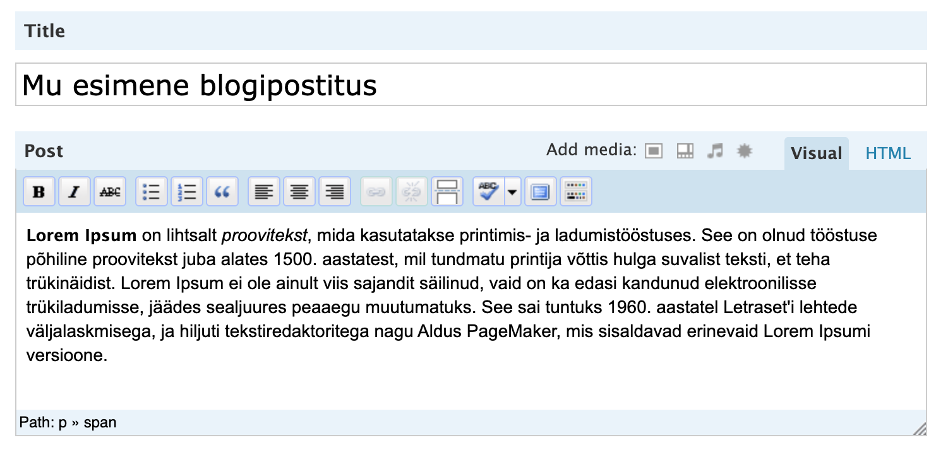Center align the text
The height and width of the screenshot is (452, 936).
tap(300, 192)
